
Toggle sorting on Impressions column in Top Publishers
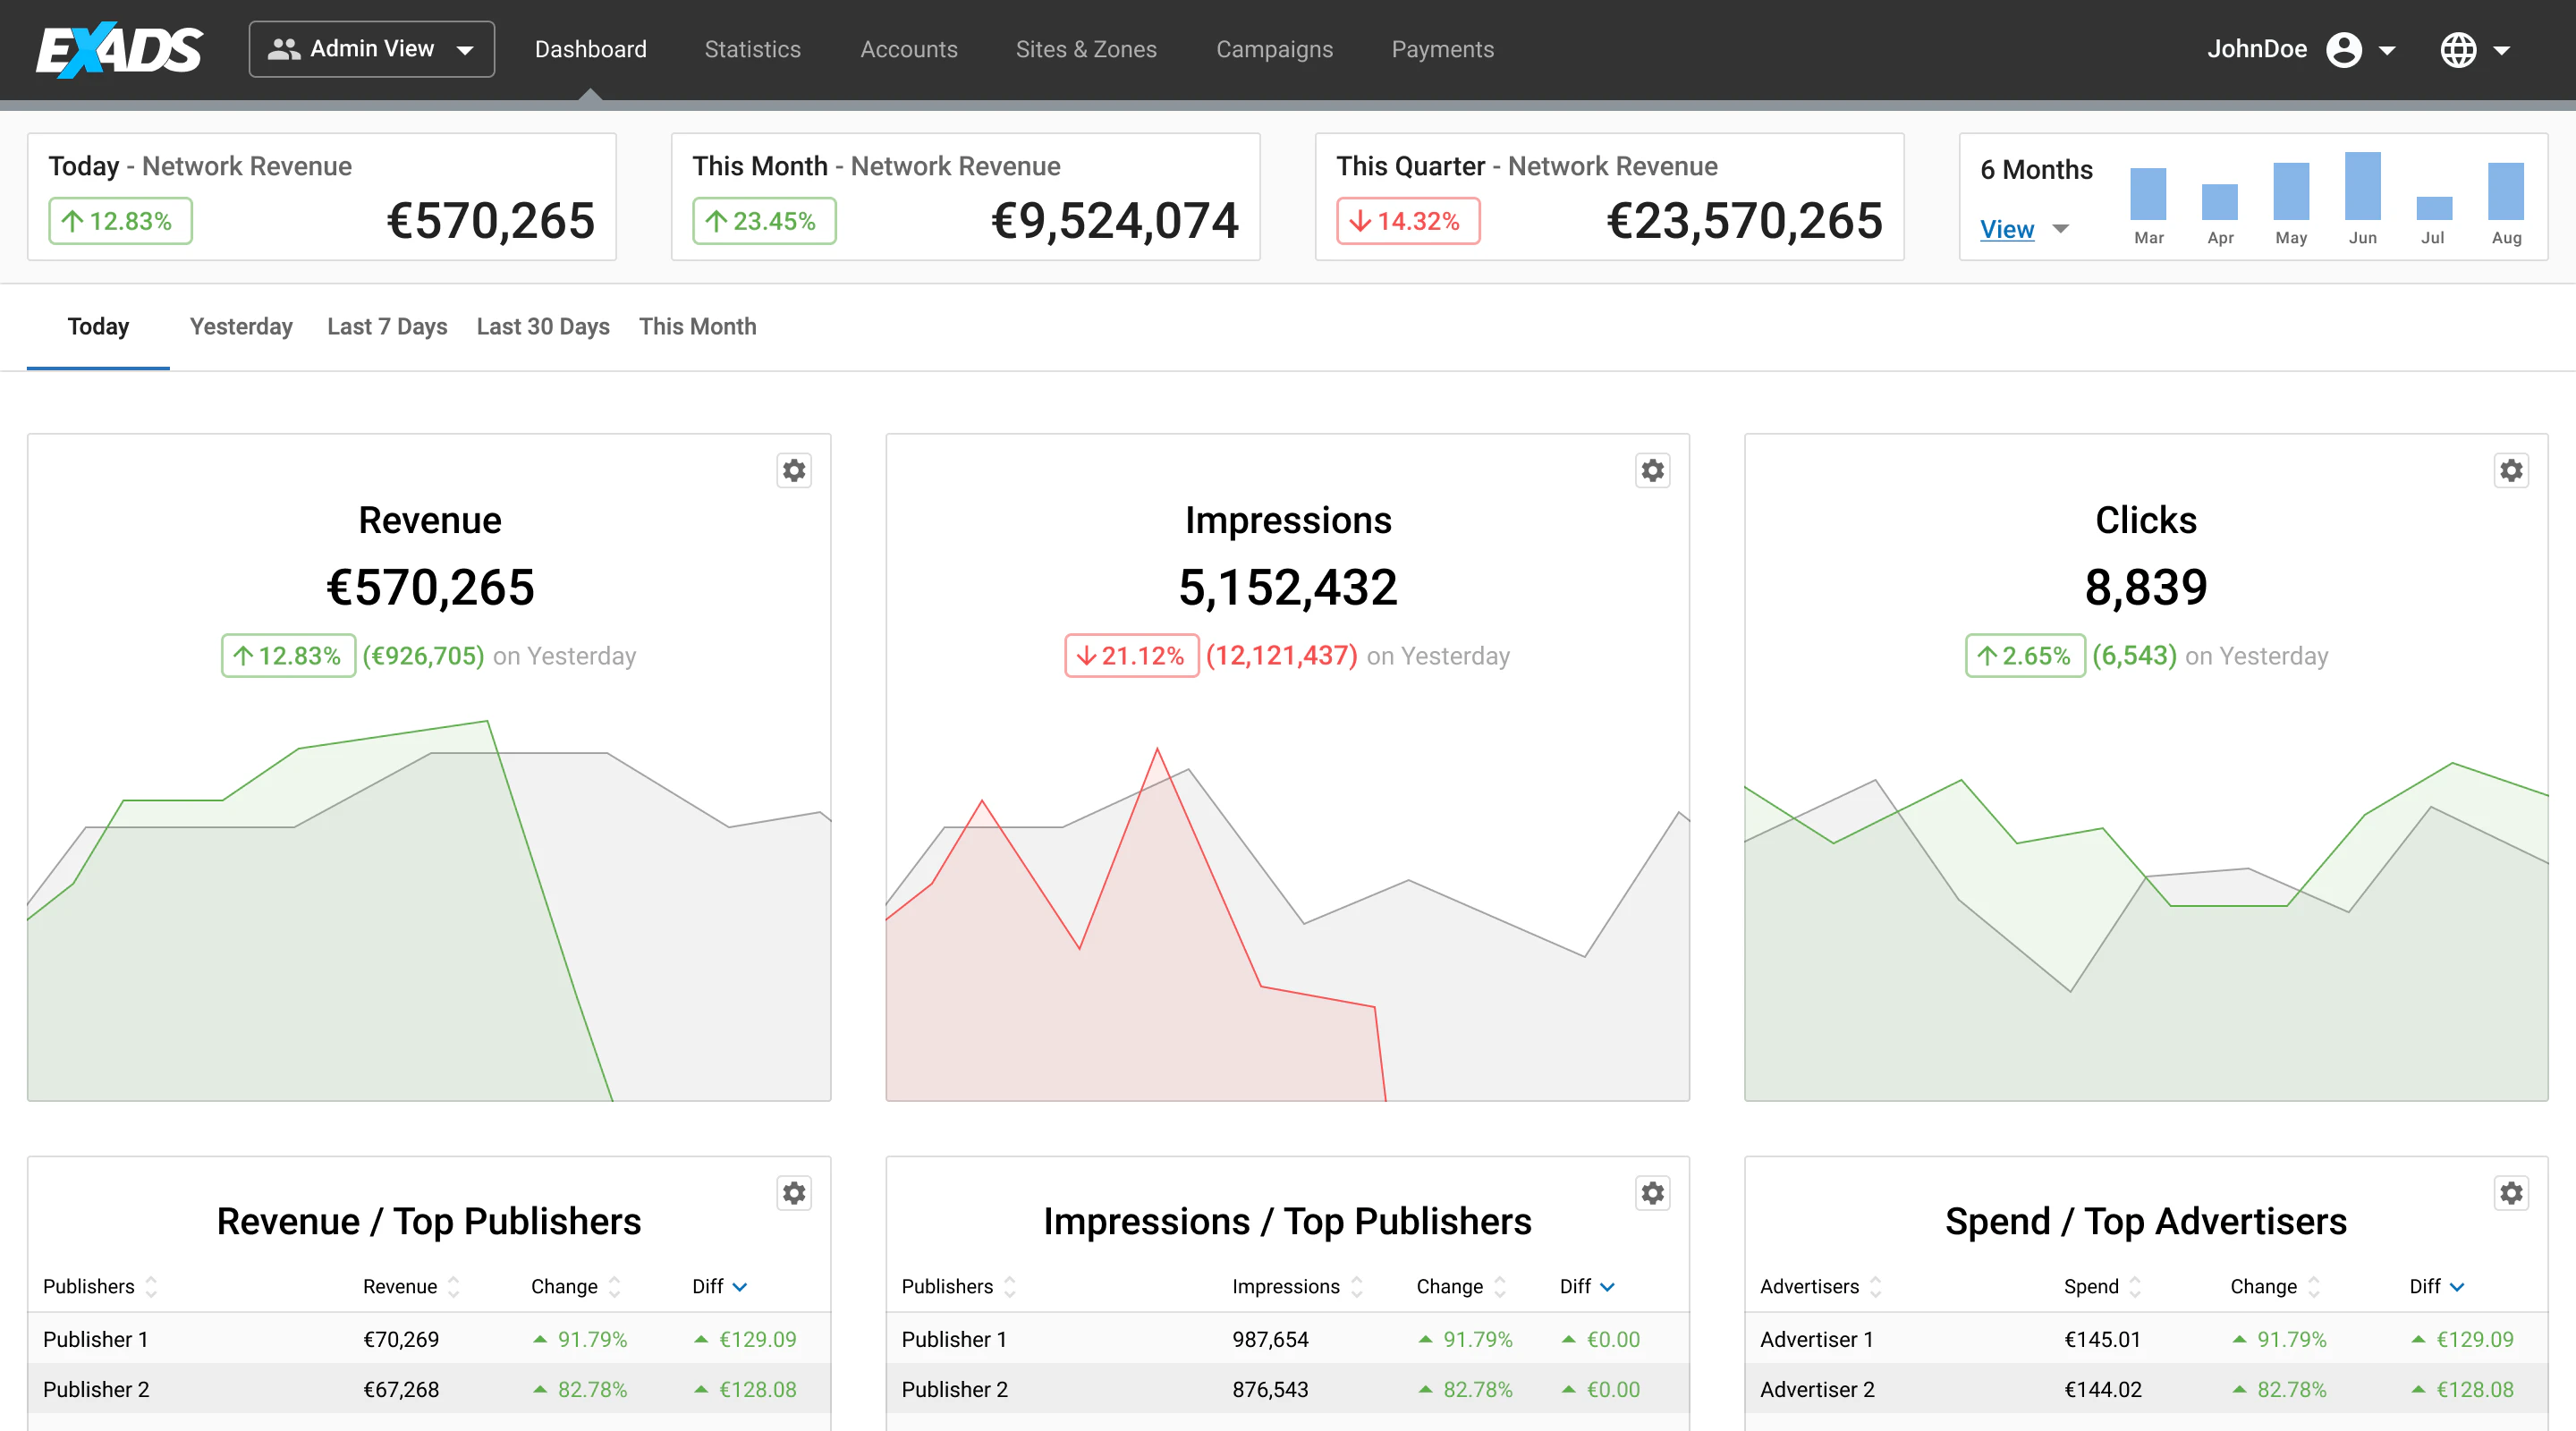1357,1287
